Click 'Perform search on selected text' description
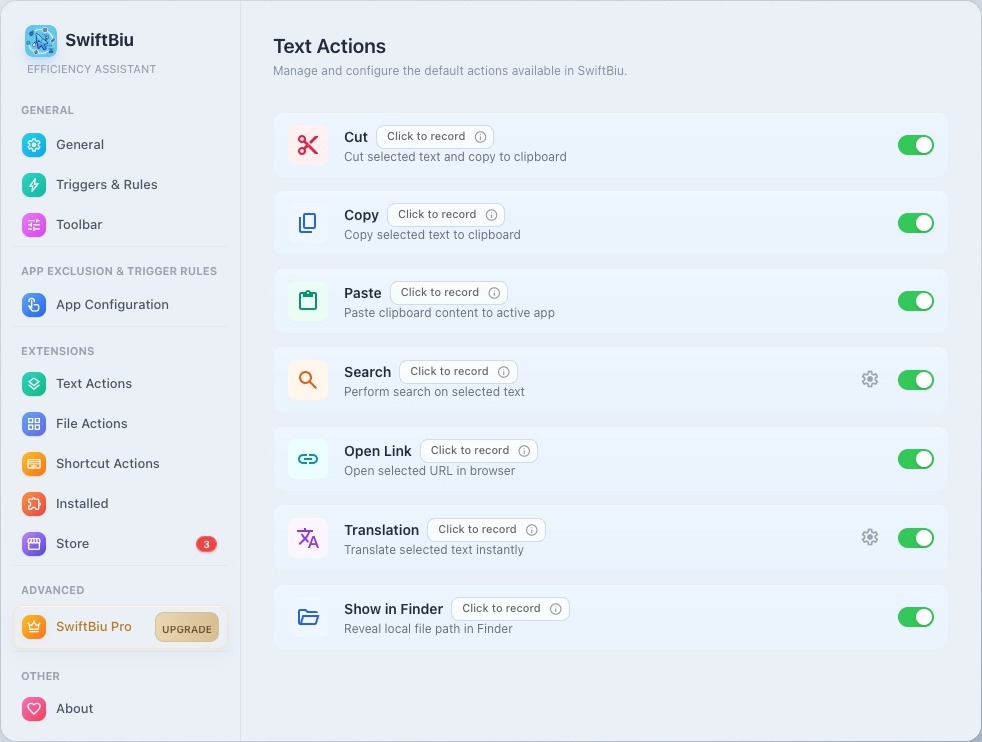The image size is (982, 742). coord(435,392)
